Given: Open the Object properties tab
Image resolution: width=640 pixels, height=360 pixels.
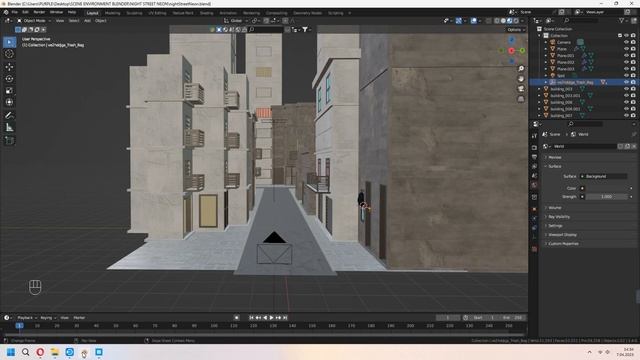Looking at the screenshot, I should click(534, 209).
